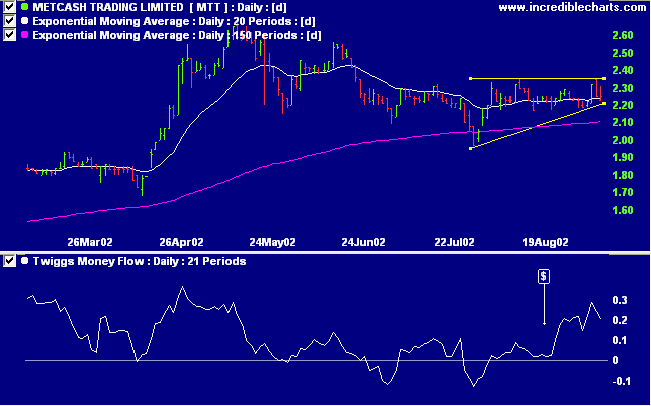Click the 1.60 price axis label
Viewport: 651px width, 406px height.
coord(623,210)
